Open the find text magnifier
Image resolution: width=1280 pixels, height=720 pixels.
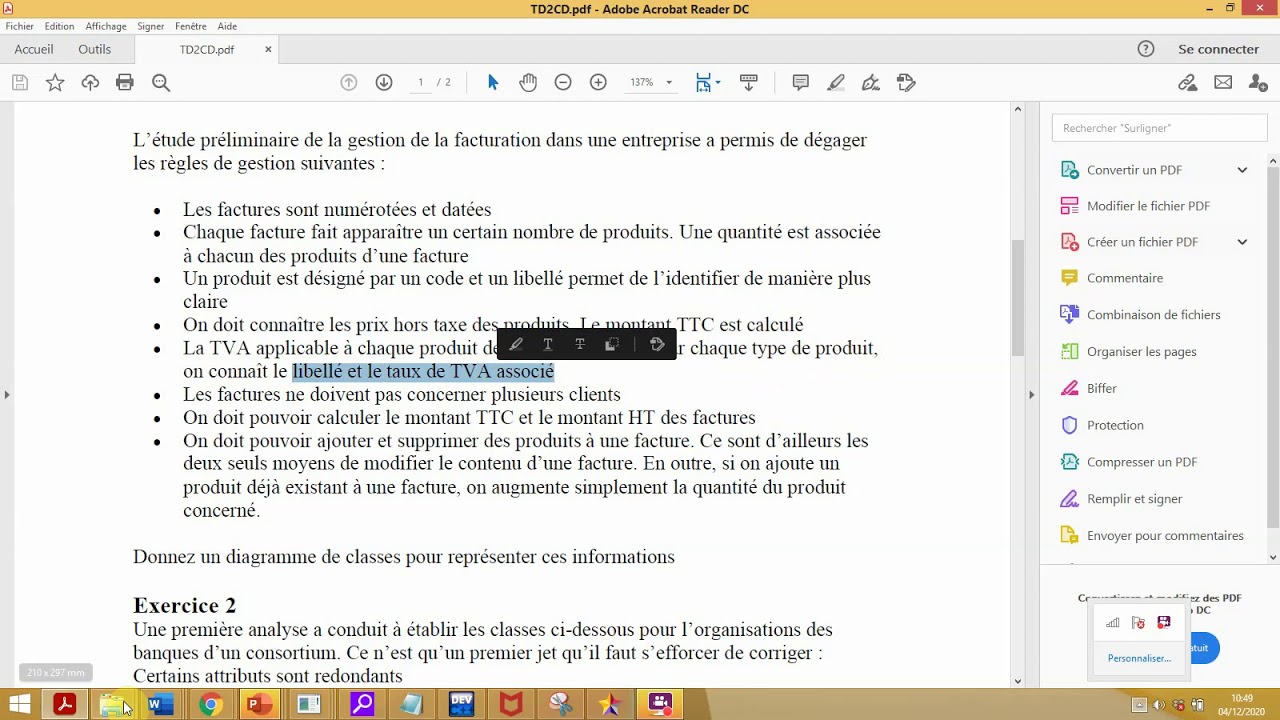pyautogui.click(x=161, y=83)
